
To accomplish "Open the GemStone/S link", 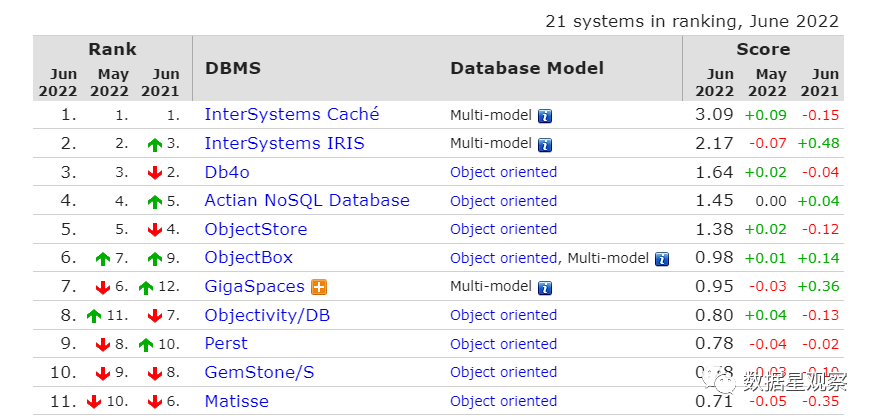I will pos(259,373).
